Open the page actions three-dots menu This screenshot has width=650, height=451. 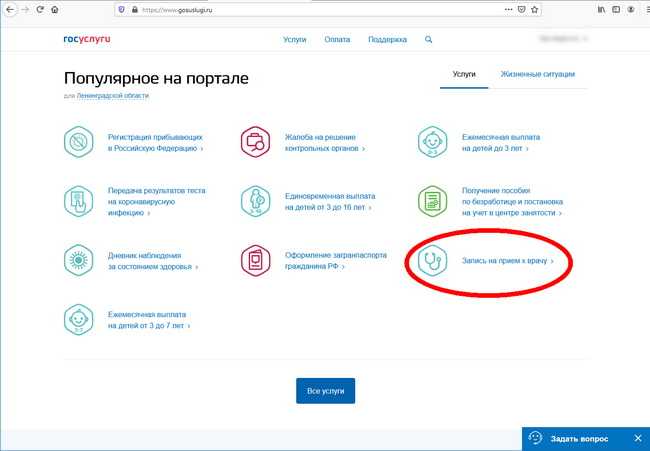click(508, 10)
